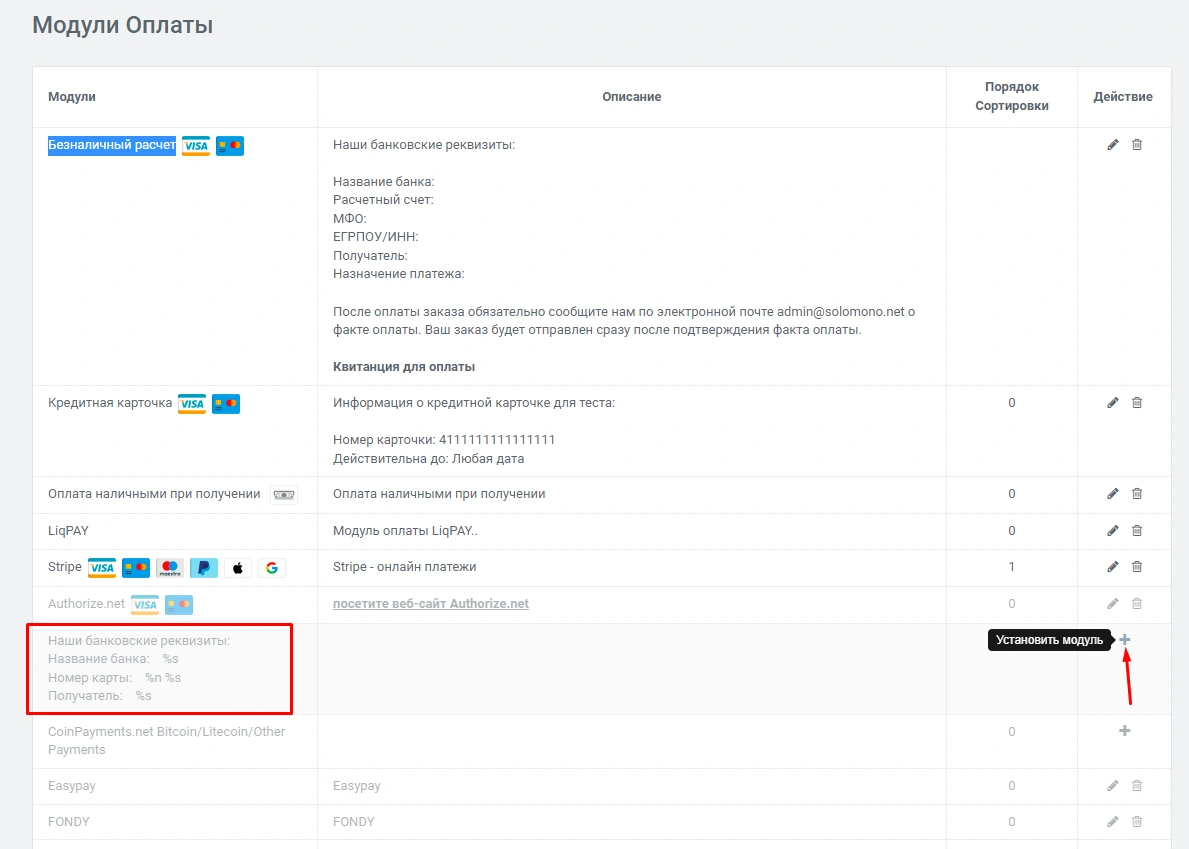The width and height of the screenshot is (1189, 849).
Task: Click the PayPal icon in Stripe row
Action: tap(204, 568)
